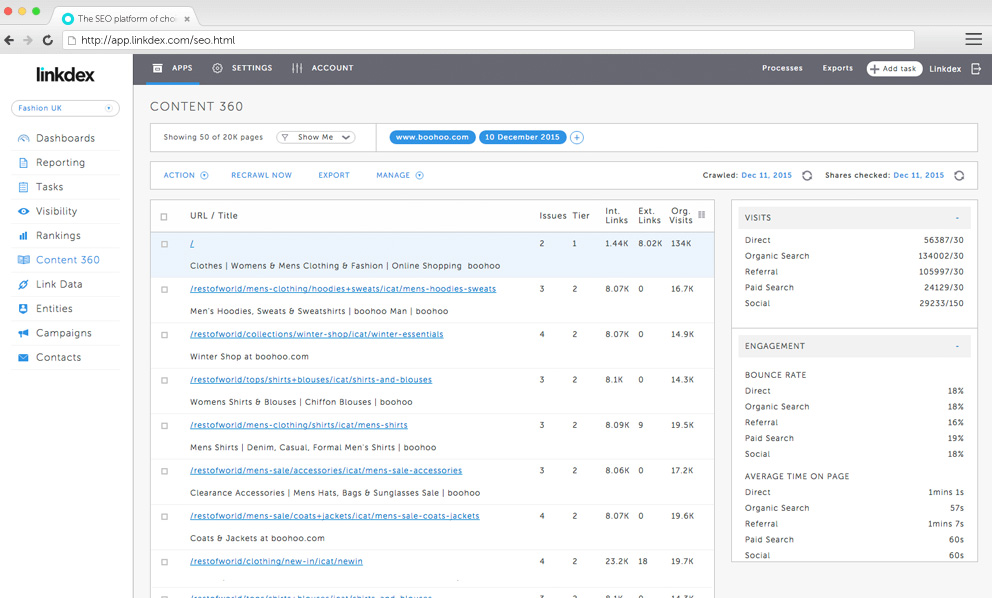The width and height of the screenshot is (992, 598).
Task: Click the Dashboards speedometer icon in sidebar
Action: pyautogui.click(x=23, y=138)
